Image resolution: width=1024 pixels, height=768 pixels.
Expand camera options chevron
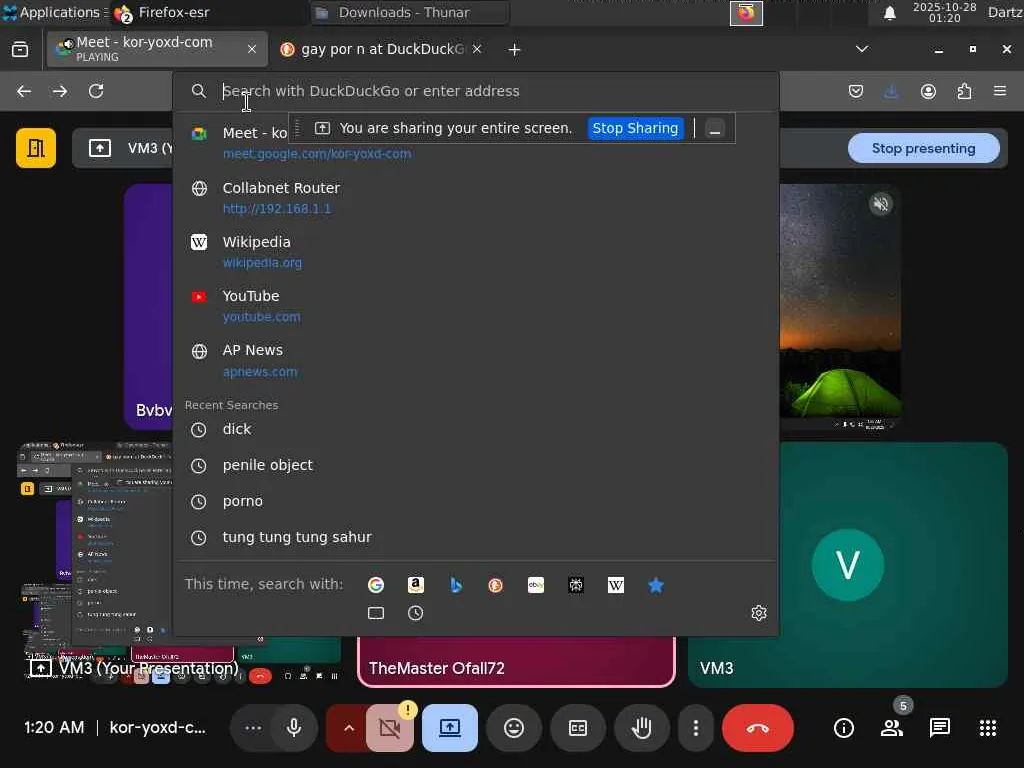tap(348, 728)
